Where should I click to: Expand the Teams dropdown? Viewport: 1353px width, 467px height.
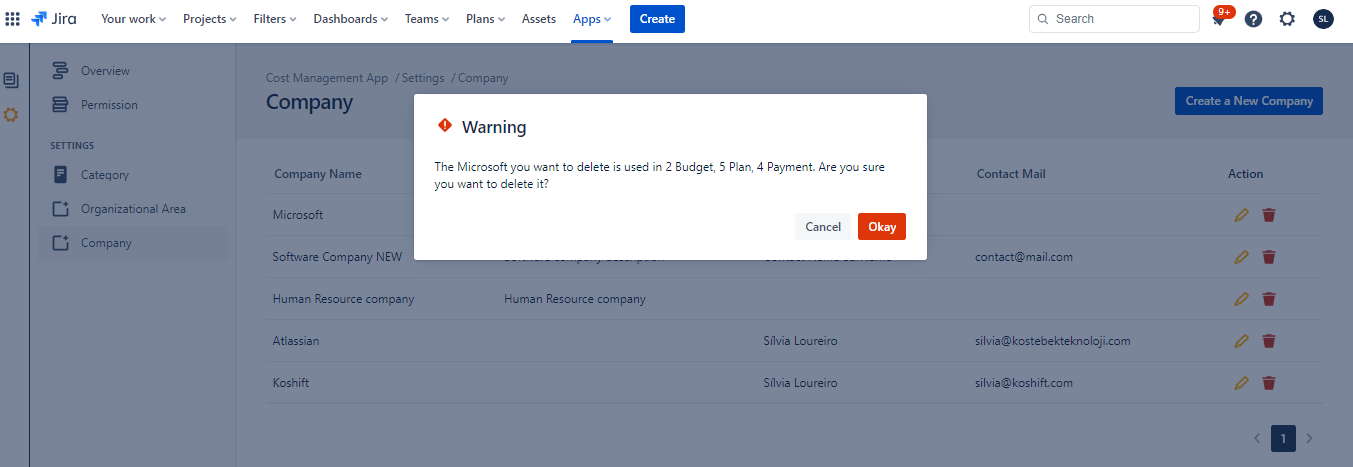click(427, 19)
